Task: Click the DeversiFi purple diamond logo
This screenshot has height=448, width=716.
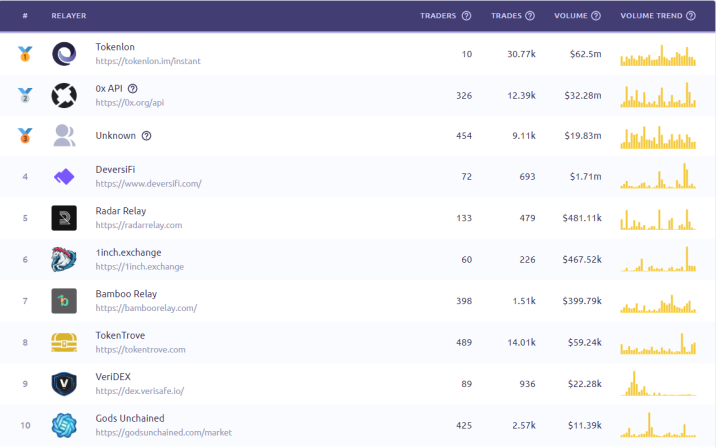Action: click(64, 177)
